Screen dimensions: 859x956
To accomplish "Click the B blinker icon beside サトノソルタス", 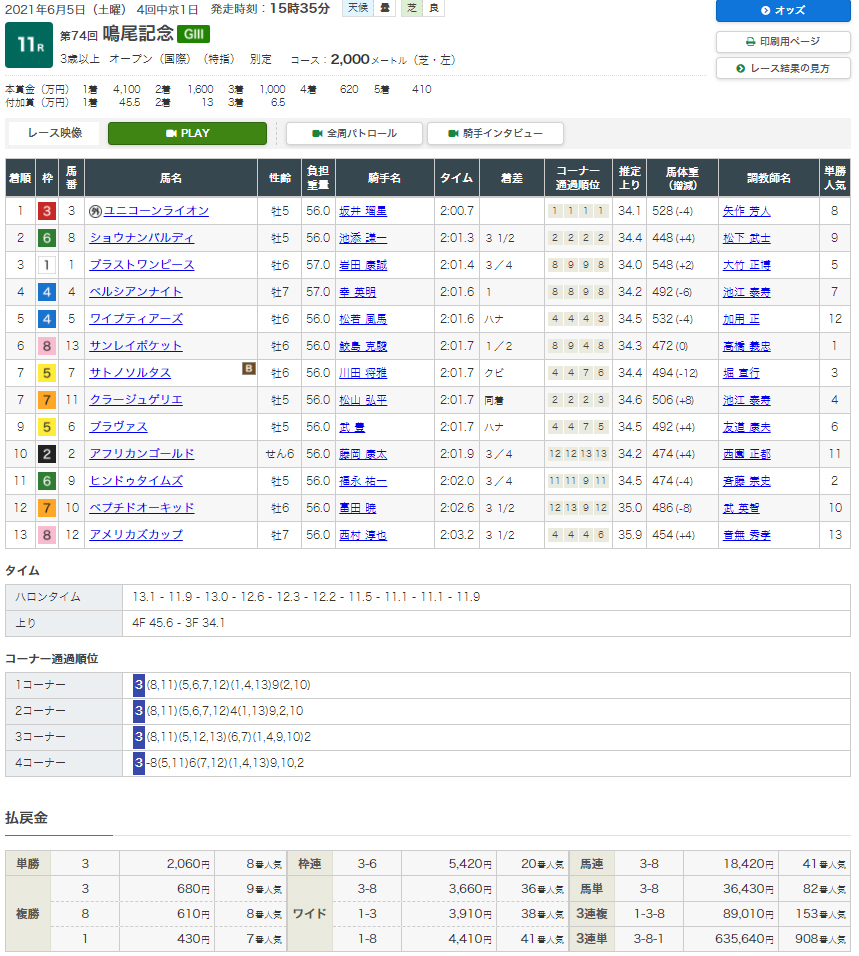I will (x=248, y=369).
